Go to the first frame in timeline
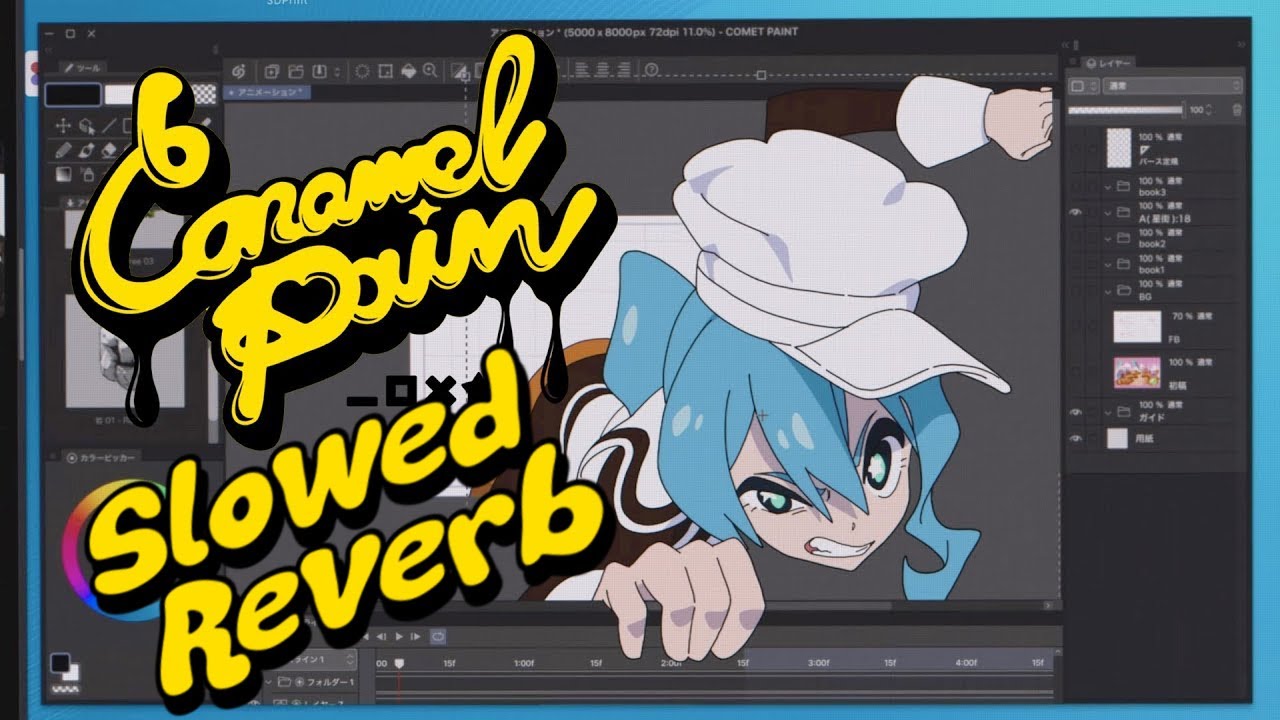1280x720 pixels. [x=364, y=636]
